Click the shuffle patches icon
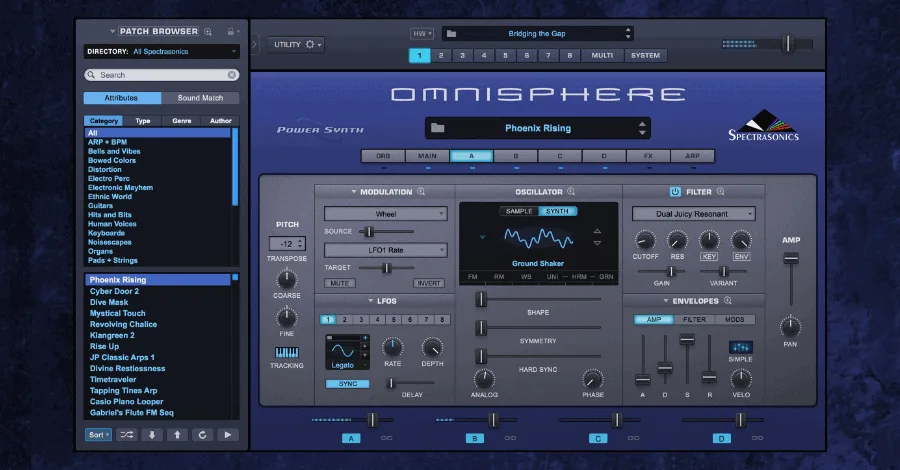 (x=127, y=435)
